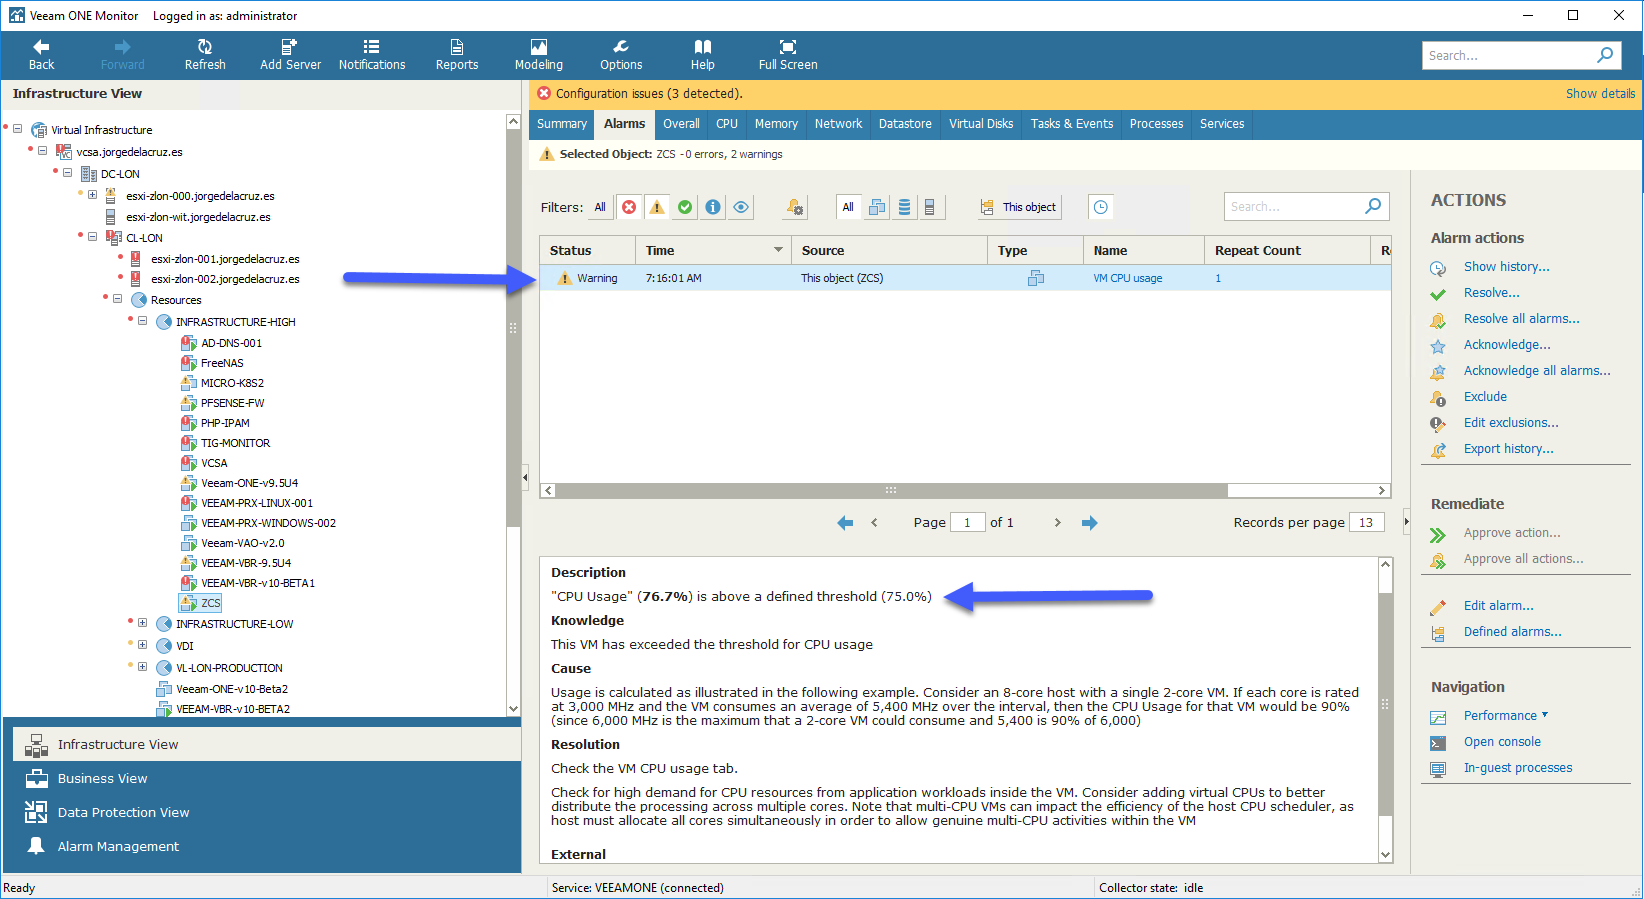Screen dimensions: 1644x899
Task: Go to the first page arrow
Action: tap(845, 523)
